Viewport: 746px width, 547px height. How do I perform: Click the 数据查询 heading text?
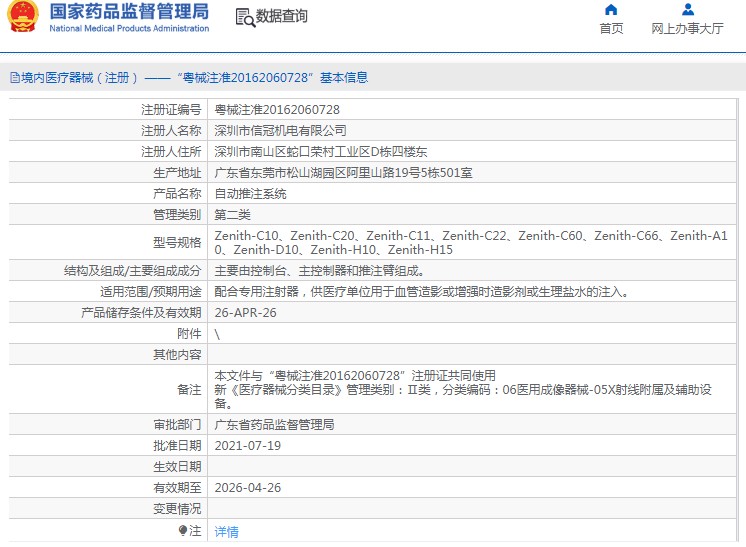click(282, 17)
